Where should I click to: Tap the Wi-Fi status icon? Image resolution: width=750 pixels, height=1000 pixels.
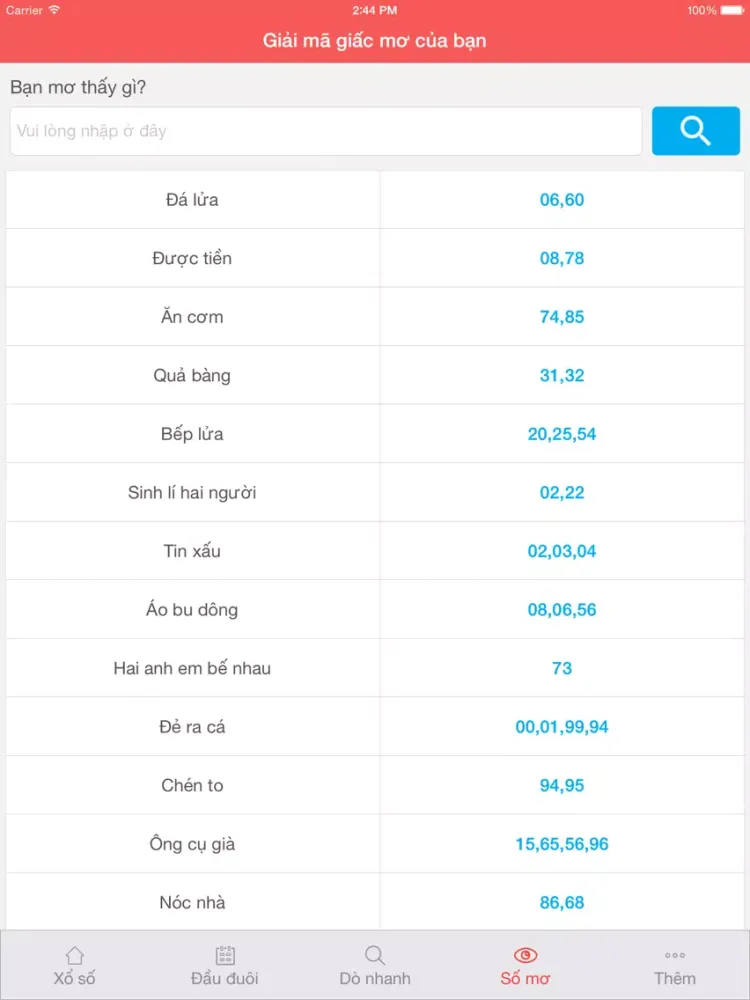point(54,10)
